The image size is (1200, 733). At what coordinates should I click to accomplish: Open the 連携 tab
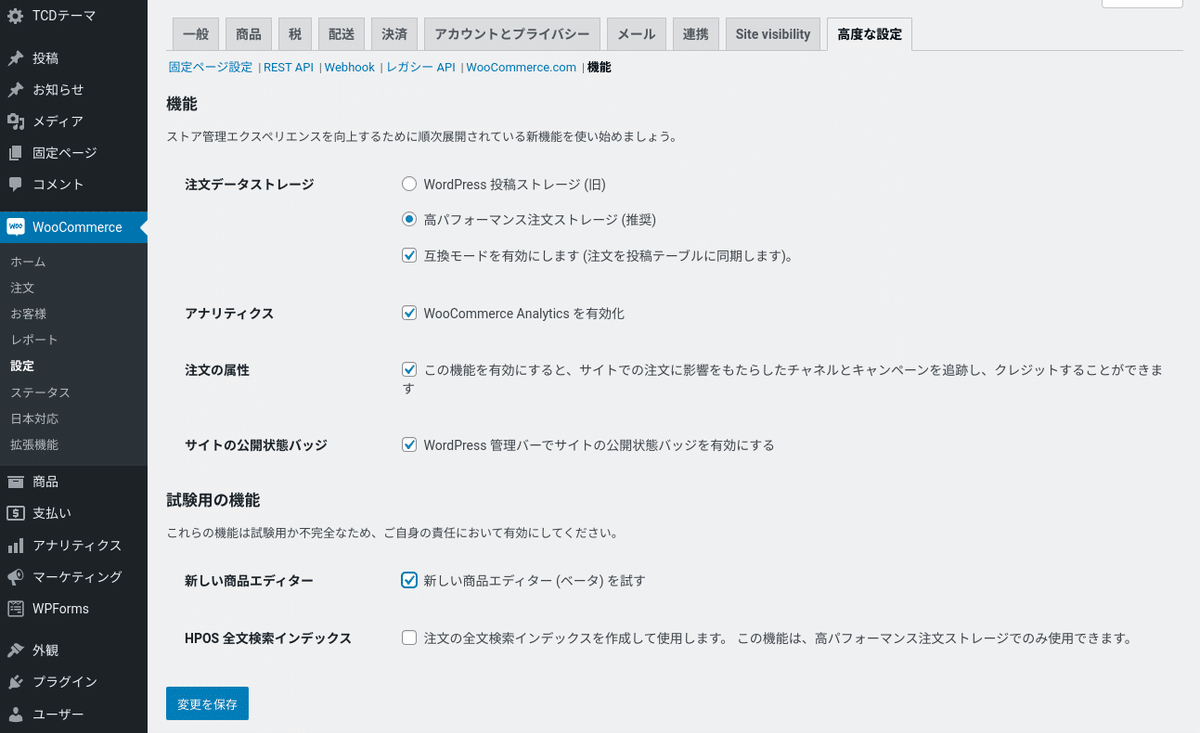pos(695,34)
